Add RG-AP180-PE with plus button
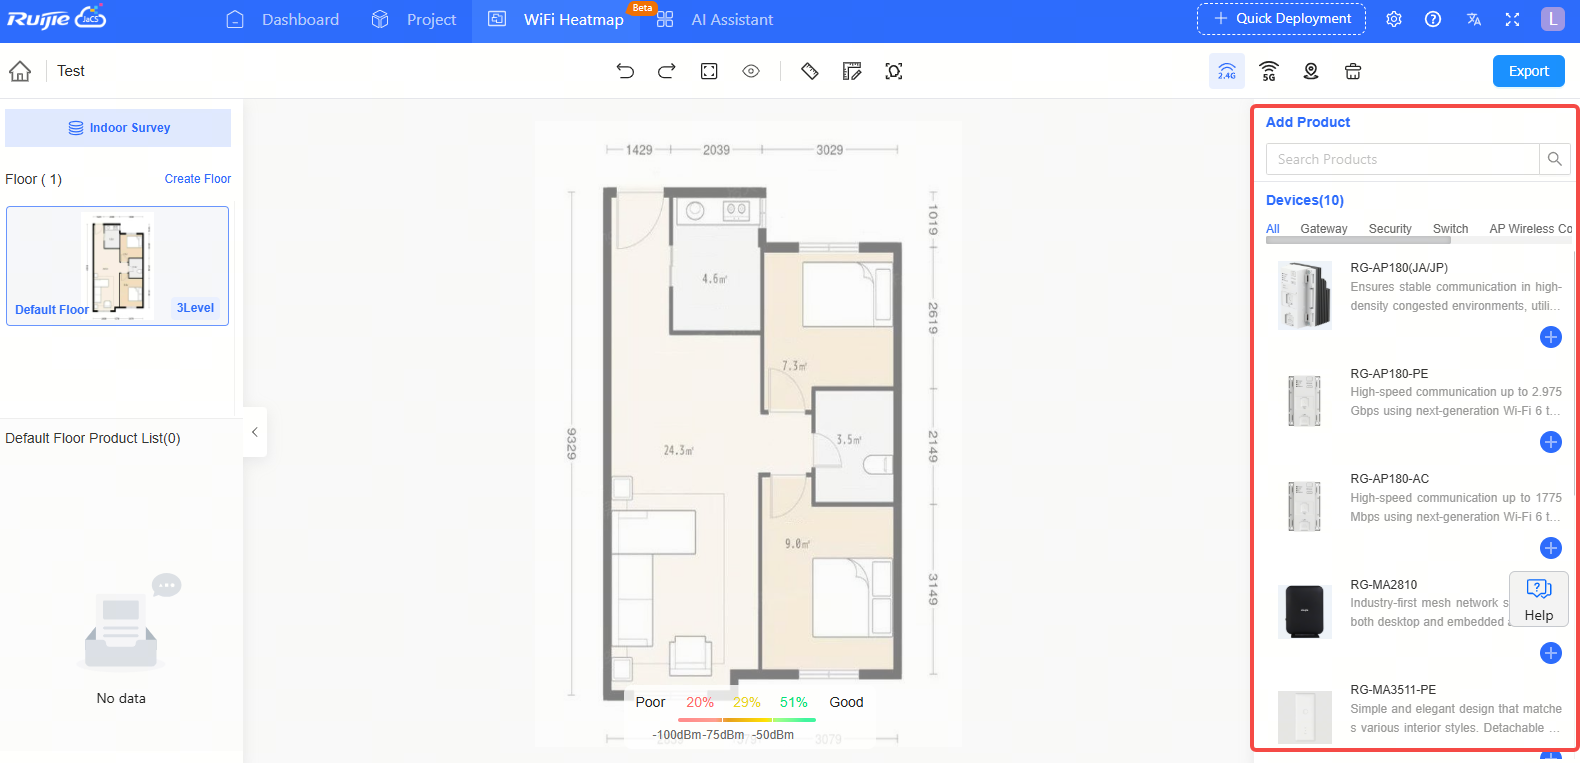 1551,442
